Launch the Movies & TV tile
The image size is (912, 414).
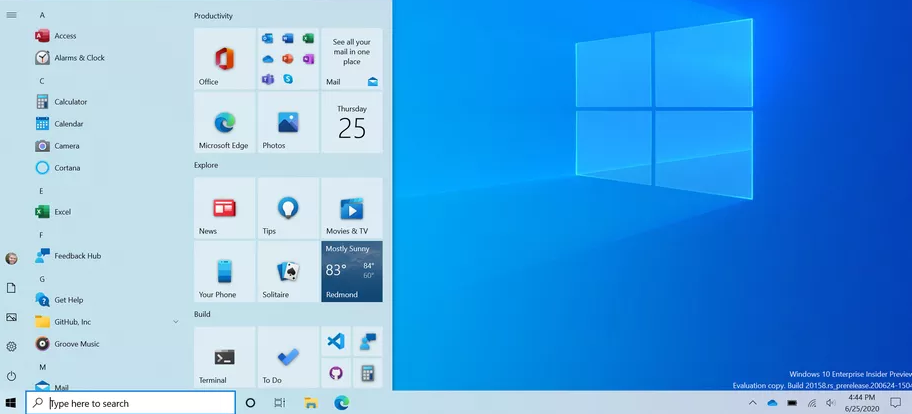coord(352,208)
